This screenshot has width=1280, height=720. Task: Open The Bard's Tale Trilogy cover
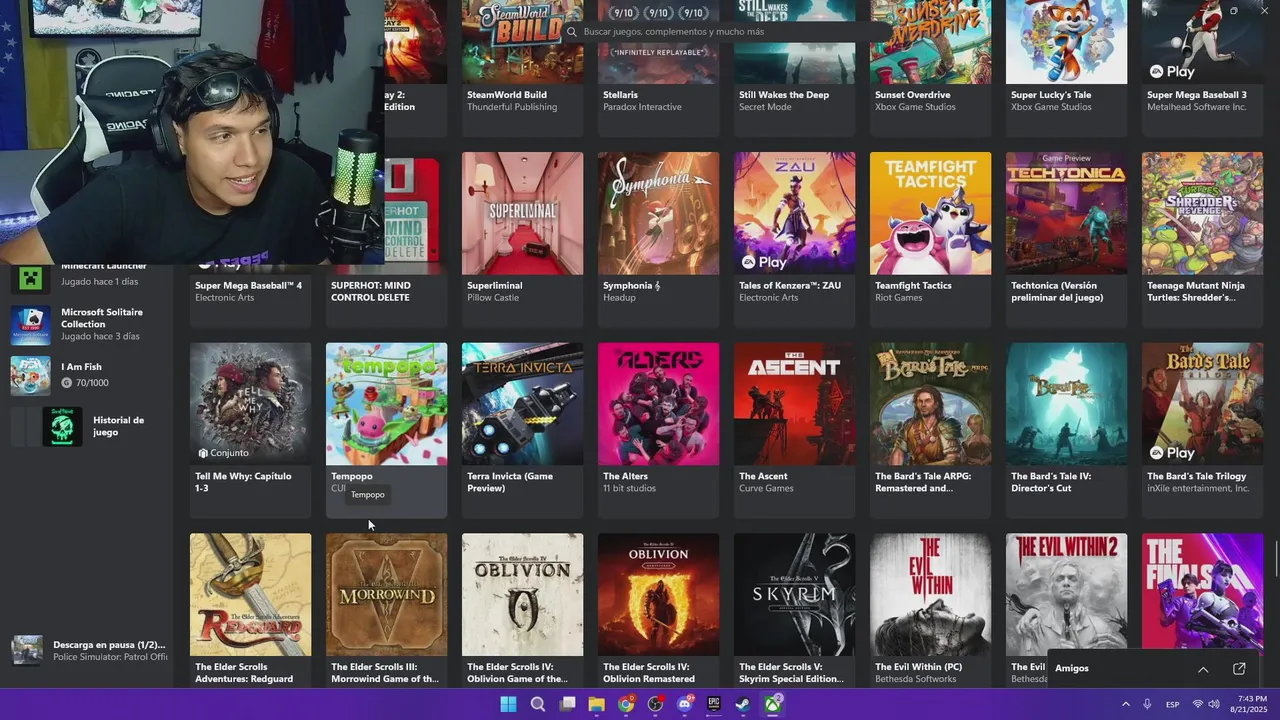(x=1202, y=404)
